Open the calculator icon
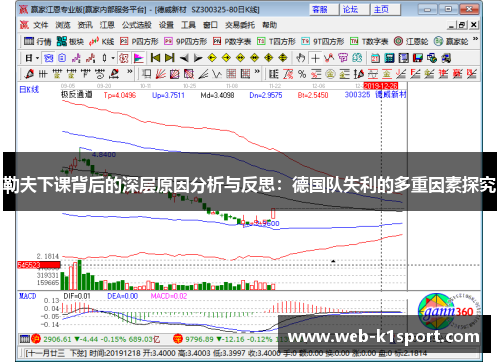Screen dimensions: 500x362 (389, 58)
